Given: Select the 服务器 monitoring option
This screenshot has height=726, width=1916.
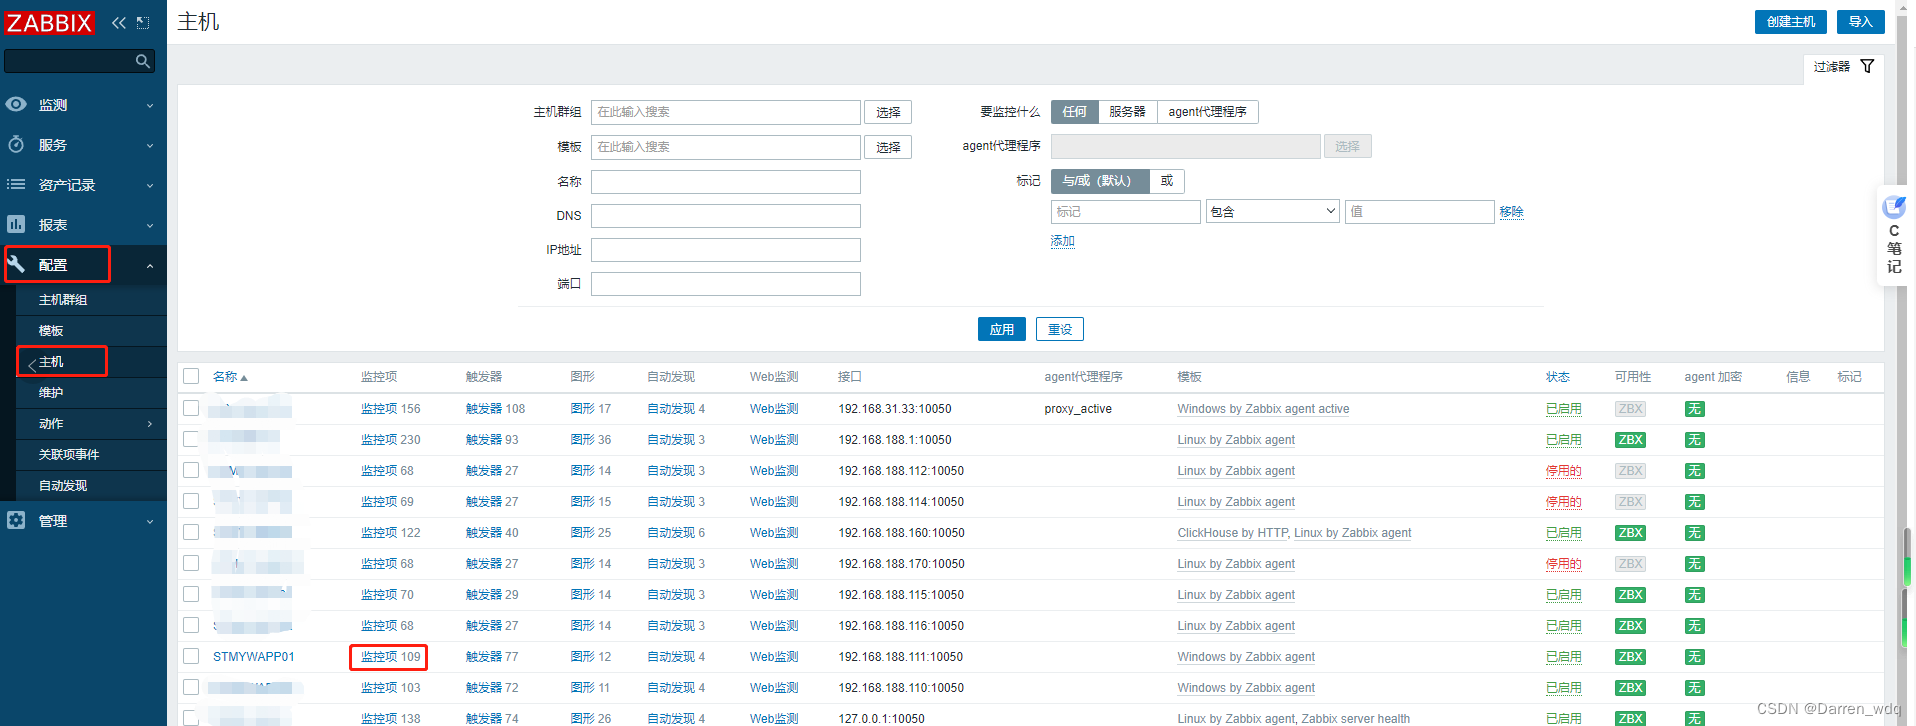Looking at the screenshot, I should point(1127,112).
